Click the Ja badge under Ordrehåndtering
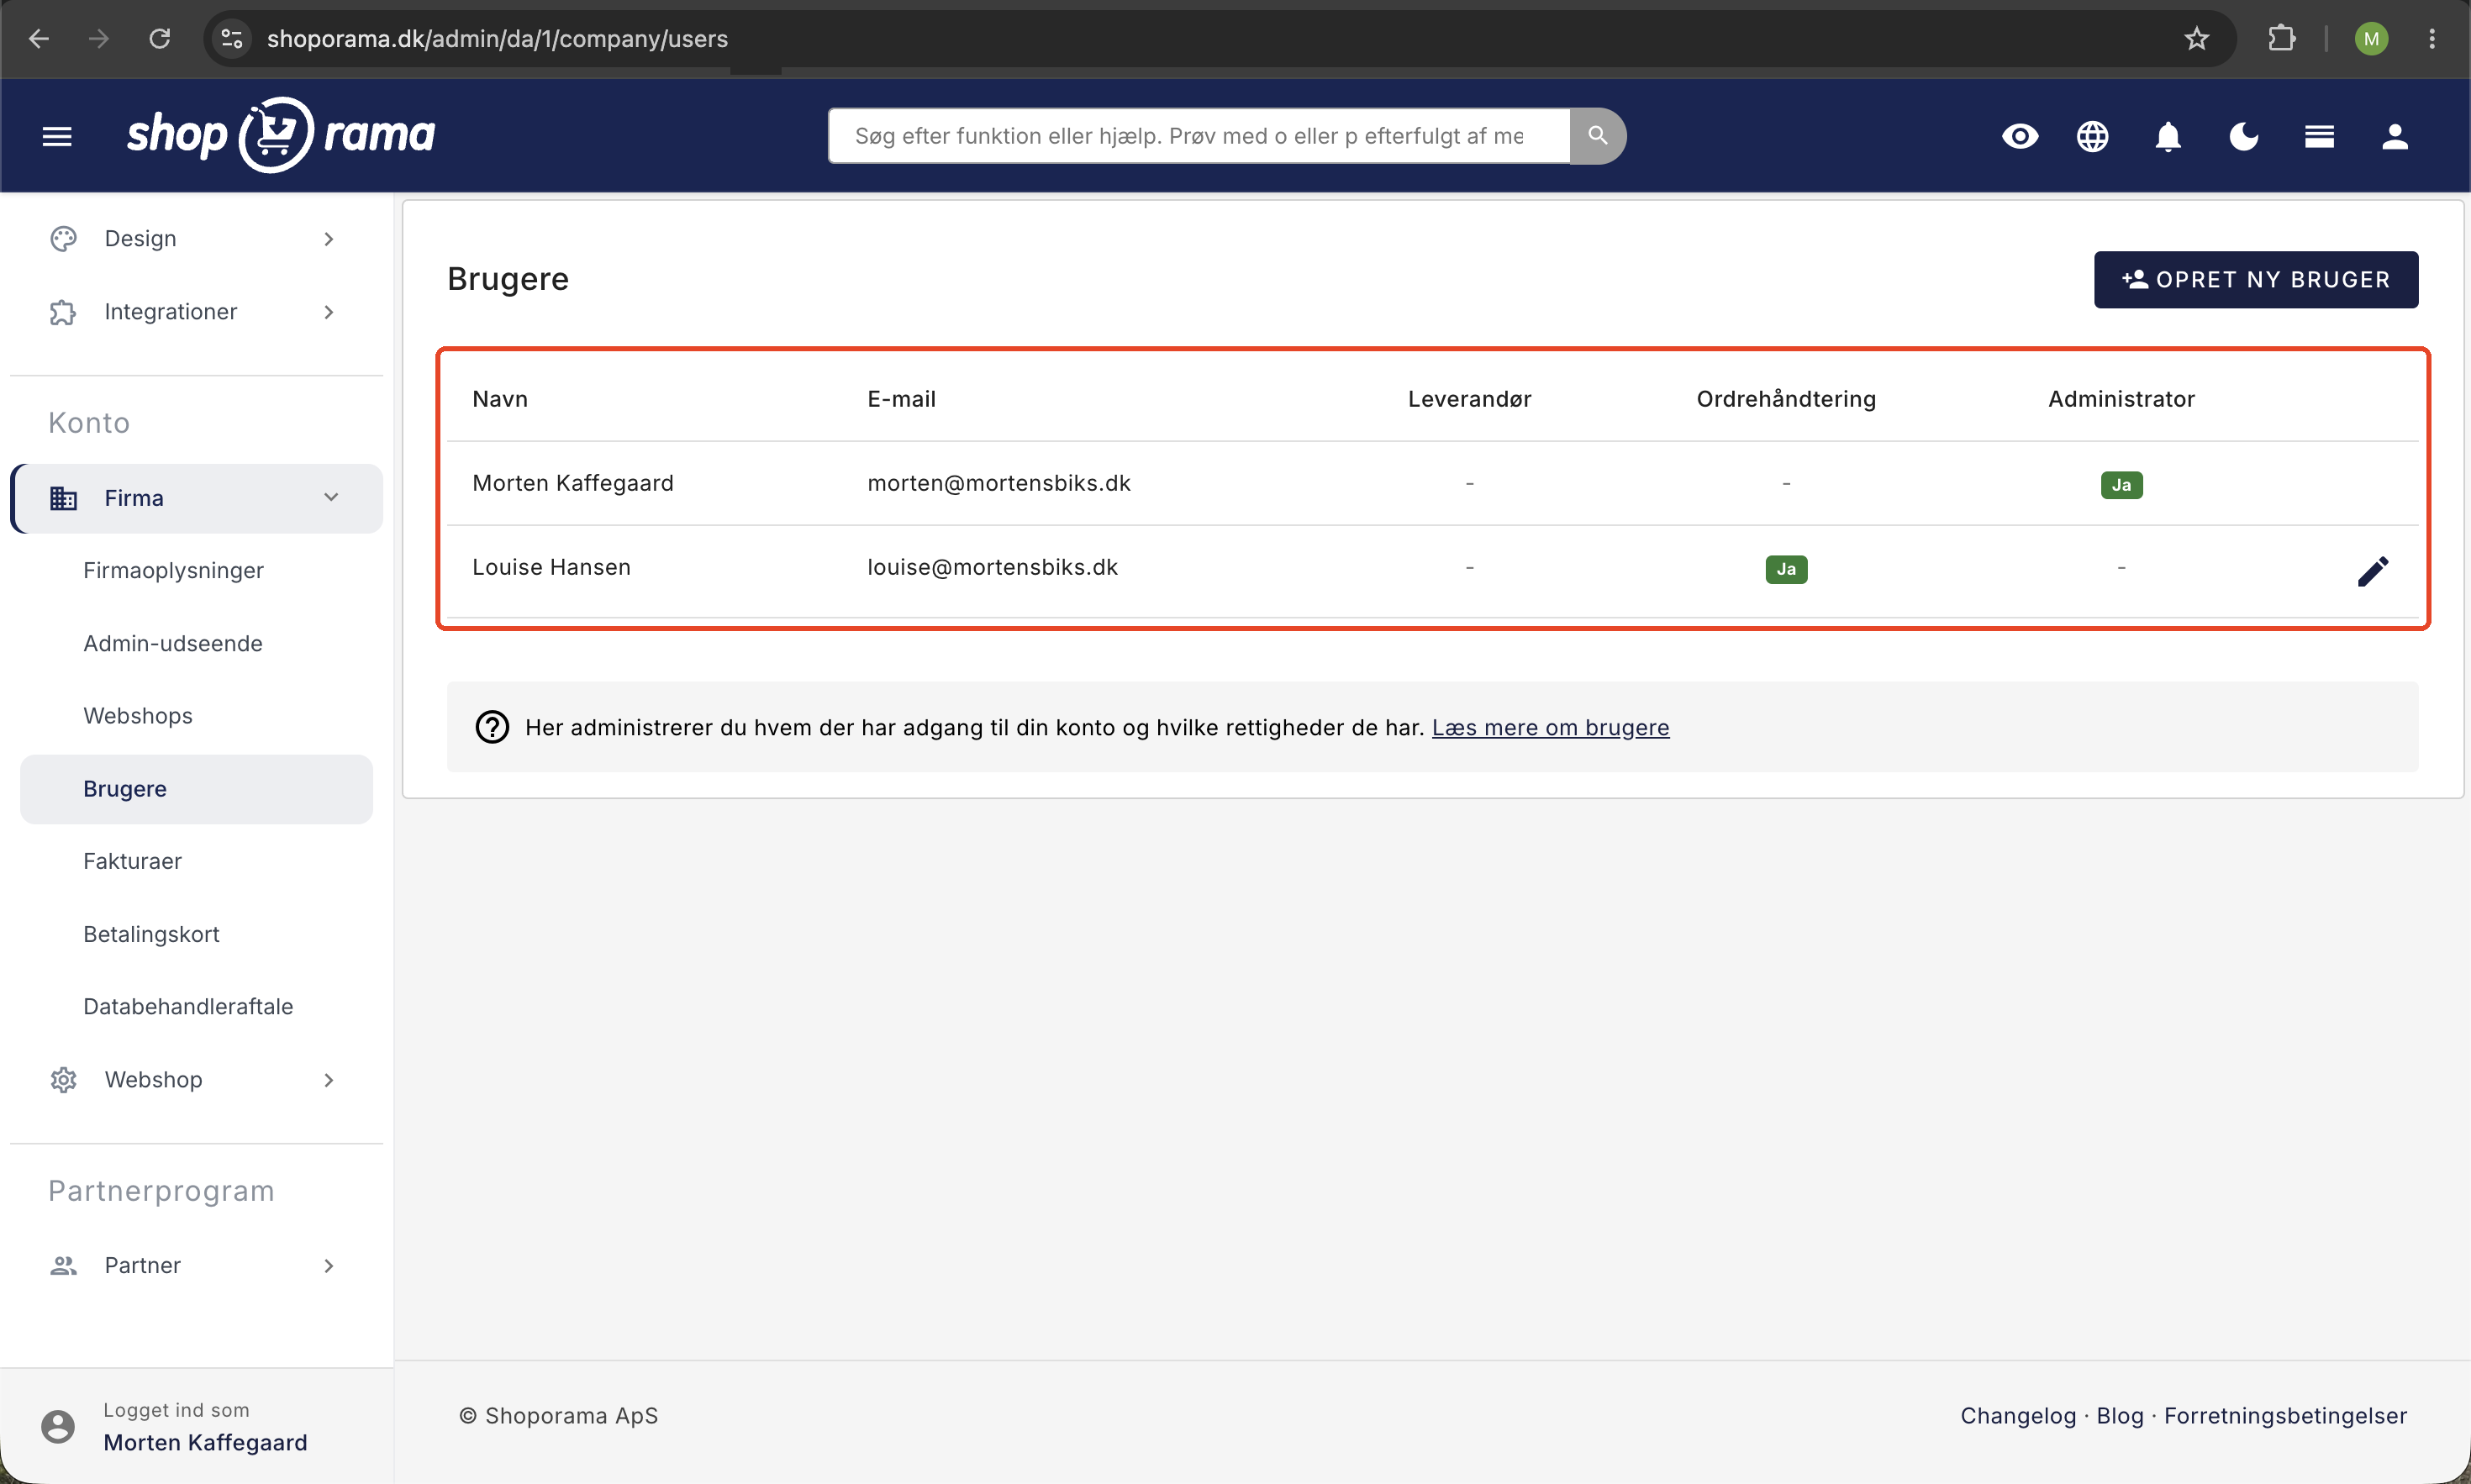The height and width of the screenshot is (1484, 2471). coord(1785,569)
